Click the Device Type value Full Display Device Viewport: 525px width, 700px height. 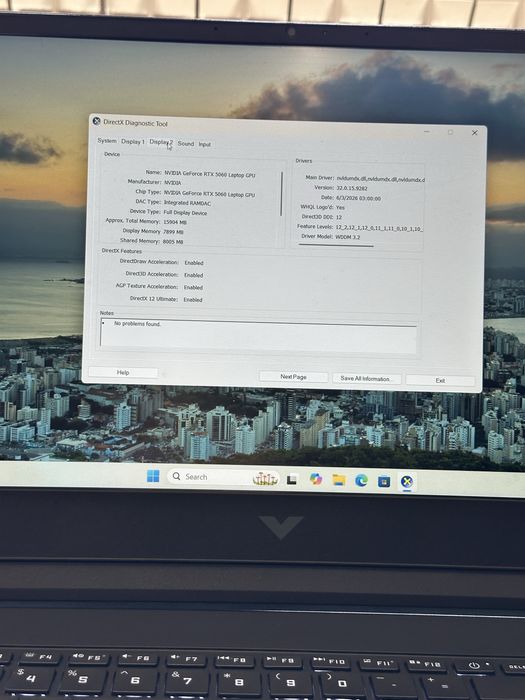[185, 213]
